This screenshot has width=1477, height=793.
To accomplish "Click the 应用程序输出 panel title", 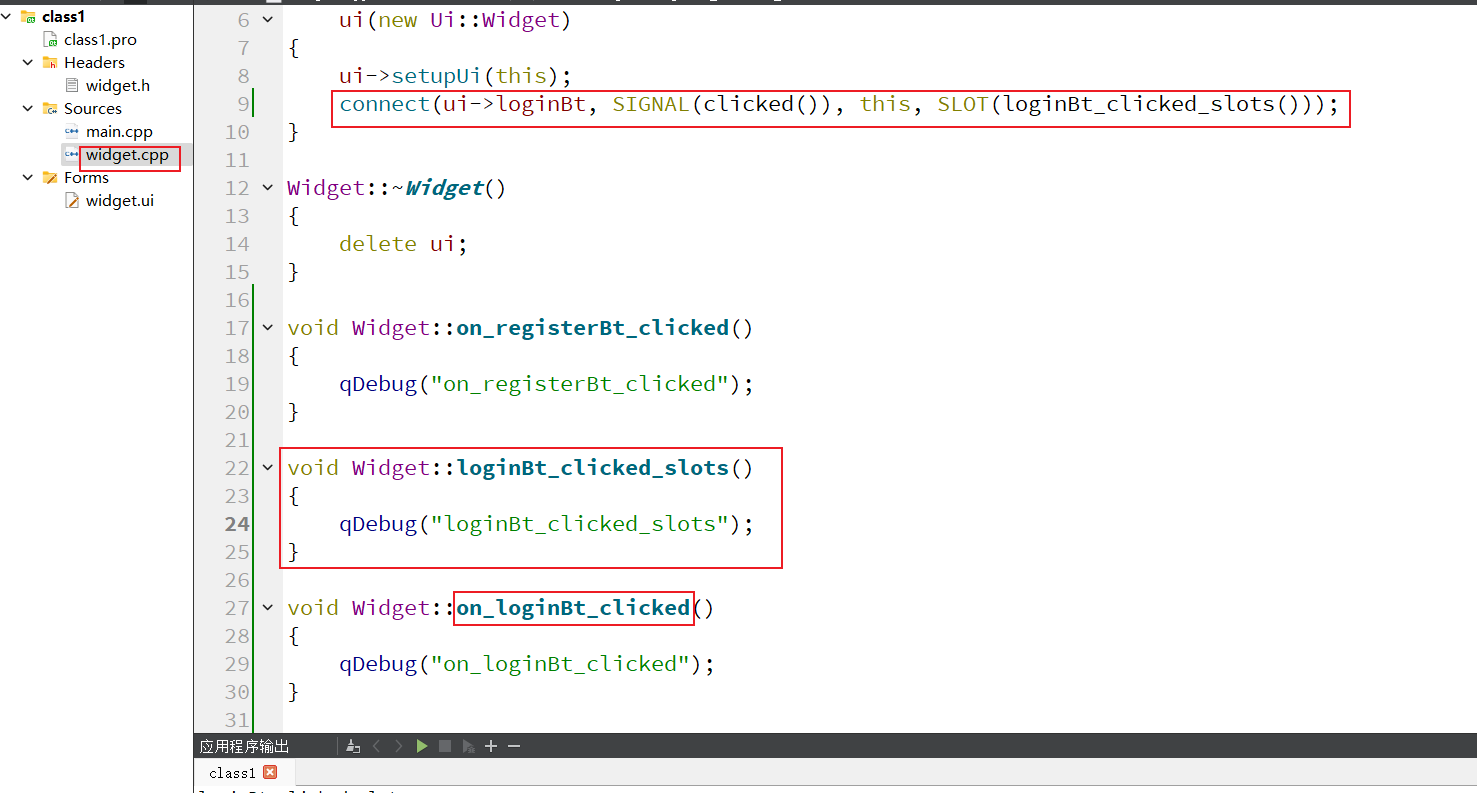I will click(x=244, y=746).
